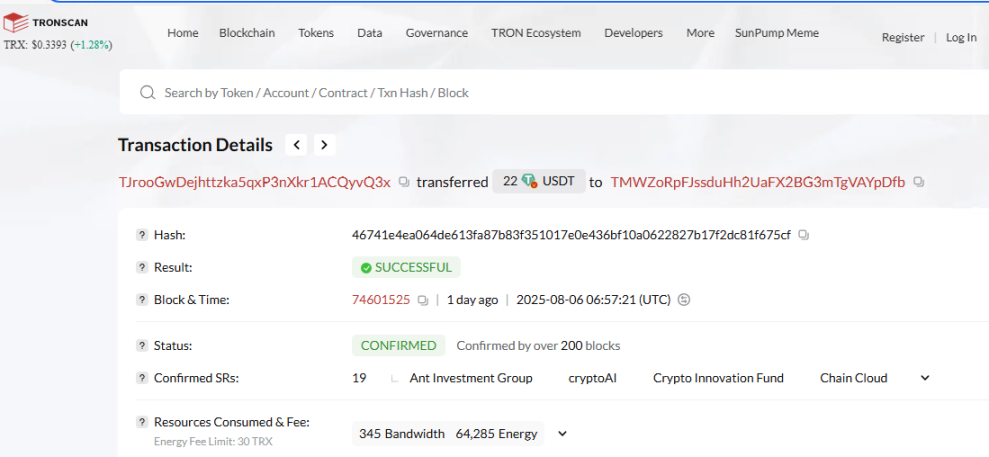Click the Register link

point(903,37)
